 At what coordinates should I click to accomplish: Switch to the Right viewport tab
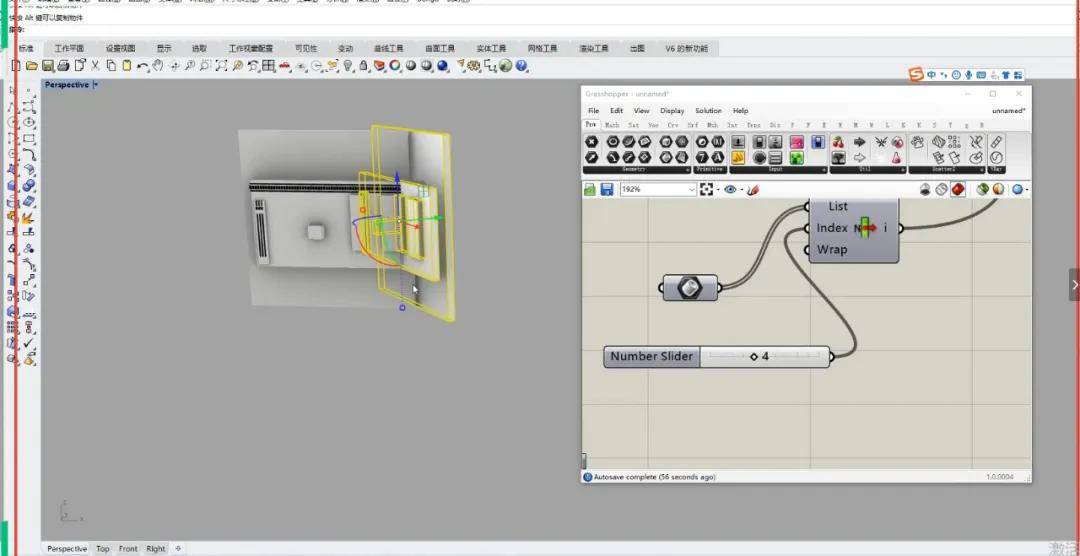click(x=156, y=548)
